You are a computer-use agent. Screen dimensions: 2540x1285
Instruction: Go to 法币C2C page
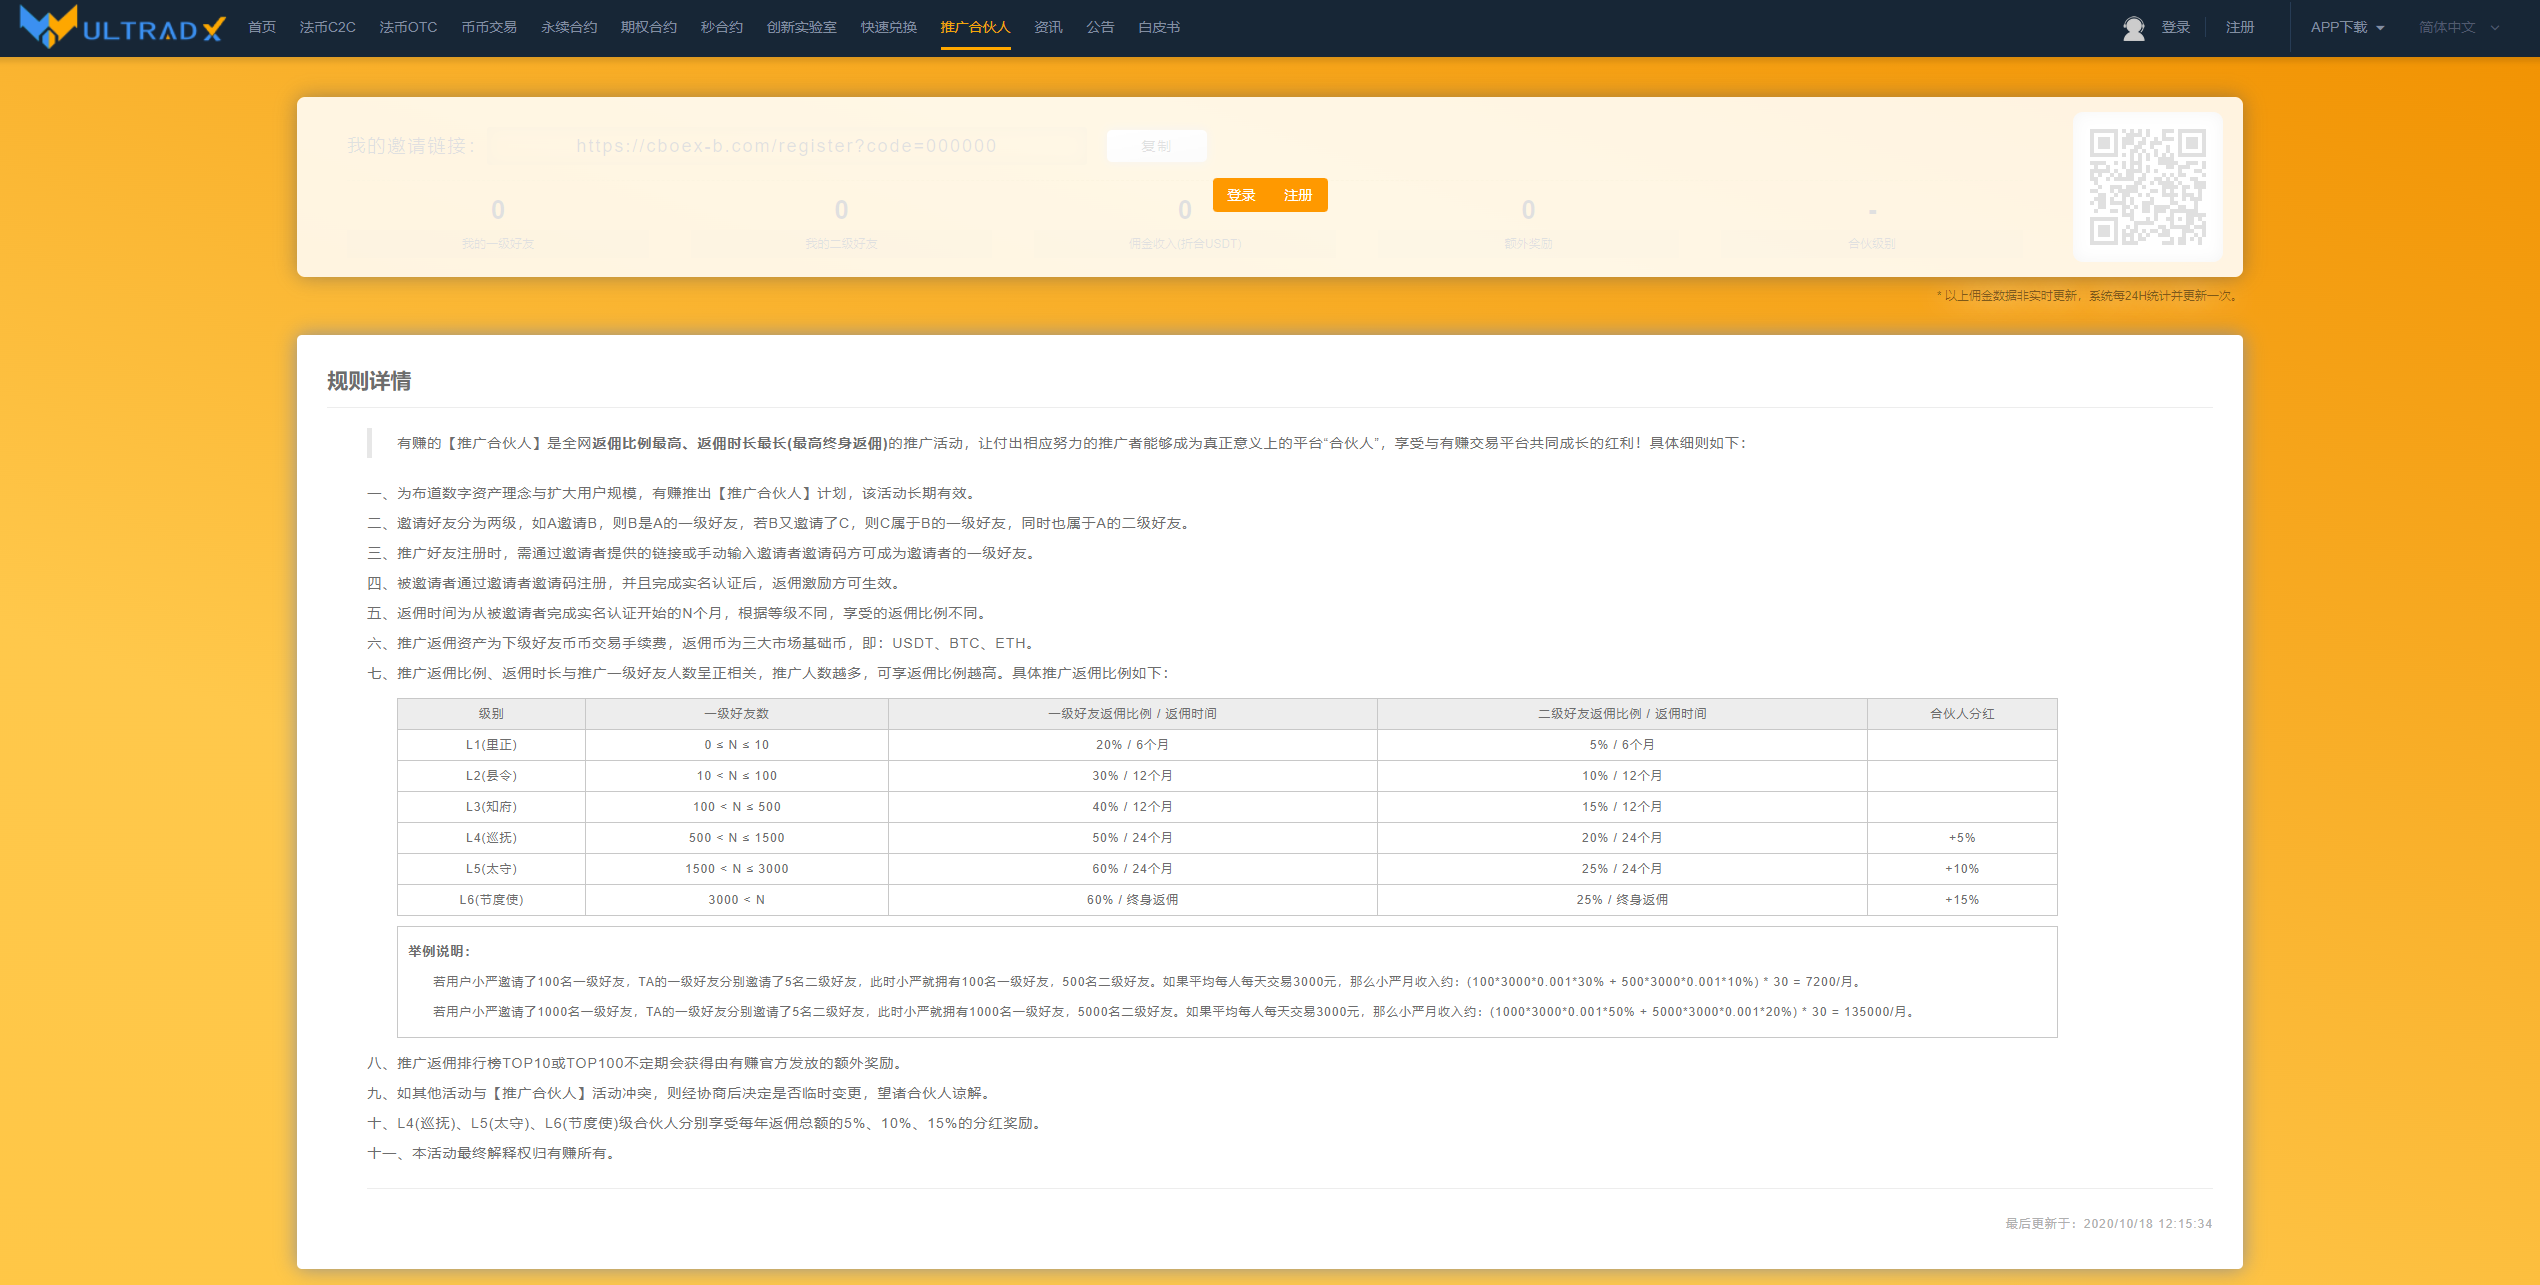pyautogui.click(x=327, y=28)
